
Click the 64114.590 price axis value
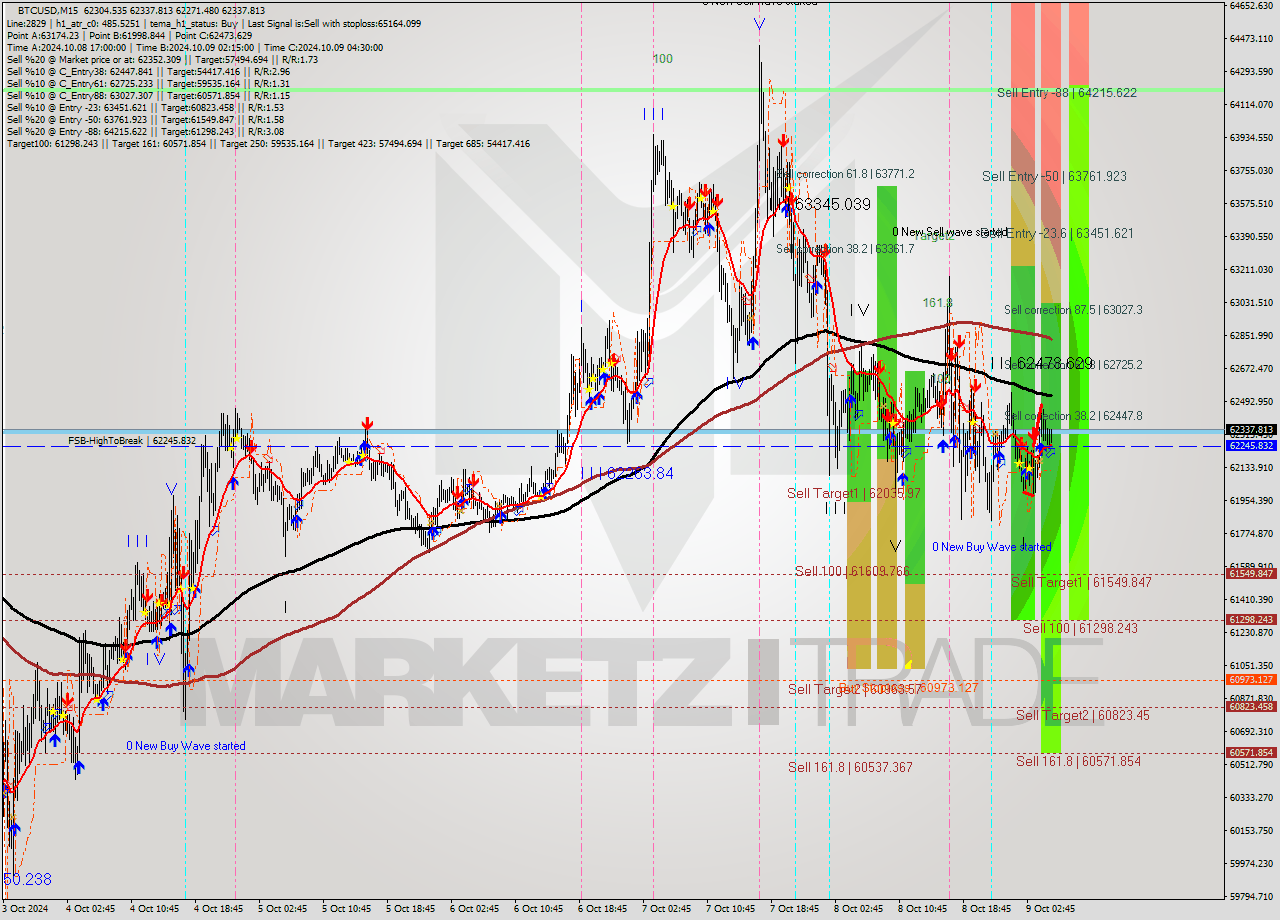(1250, 104)
